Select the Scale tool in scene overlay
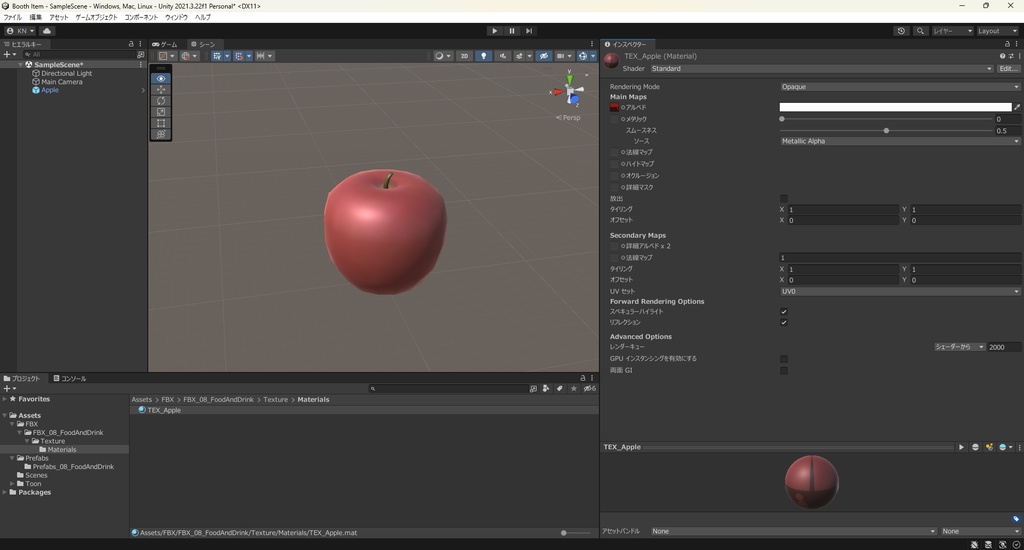This screenshot has width=1024, height=550. (161, 112)
